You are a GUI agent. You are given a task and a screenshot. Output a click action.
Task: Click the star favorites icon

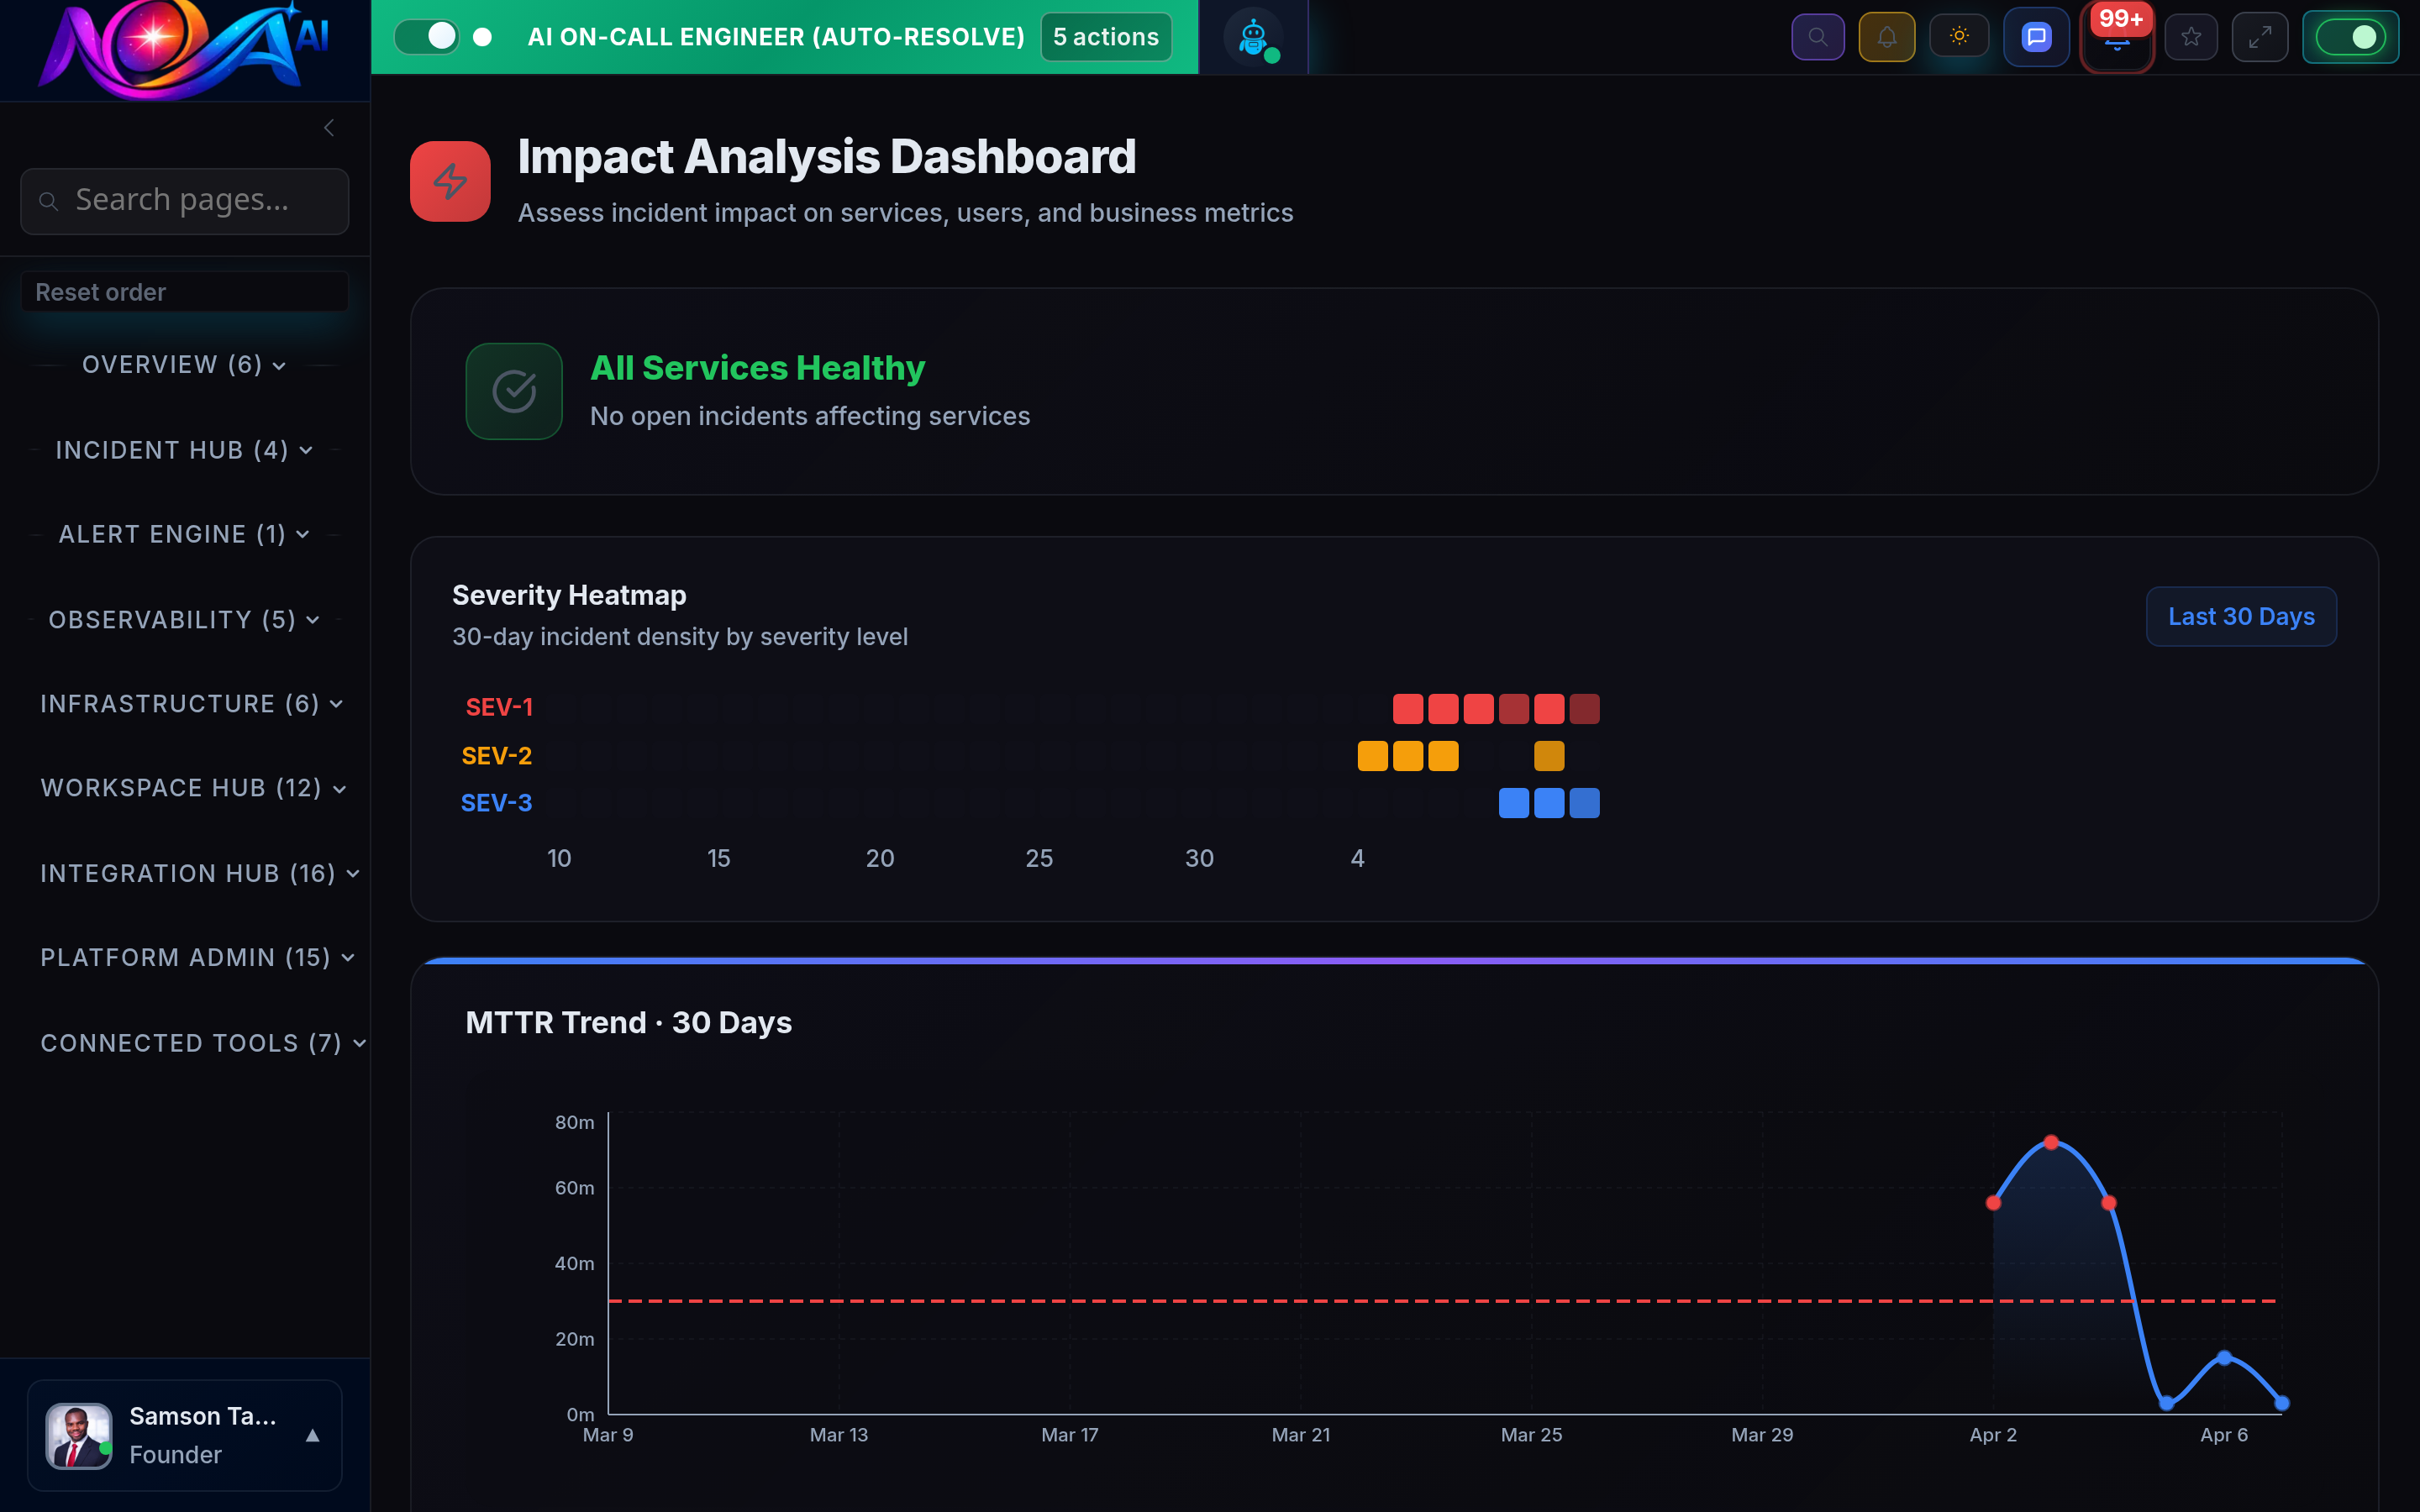click(x=2191, y=36)
